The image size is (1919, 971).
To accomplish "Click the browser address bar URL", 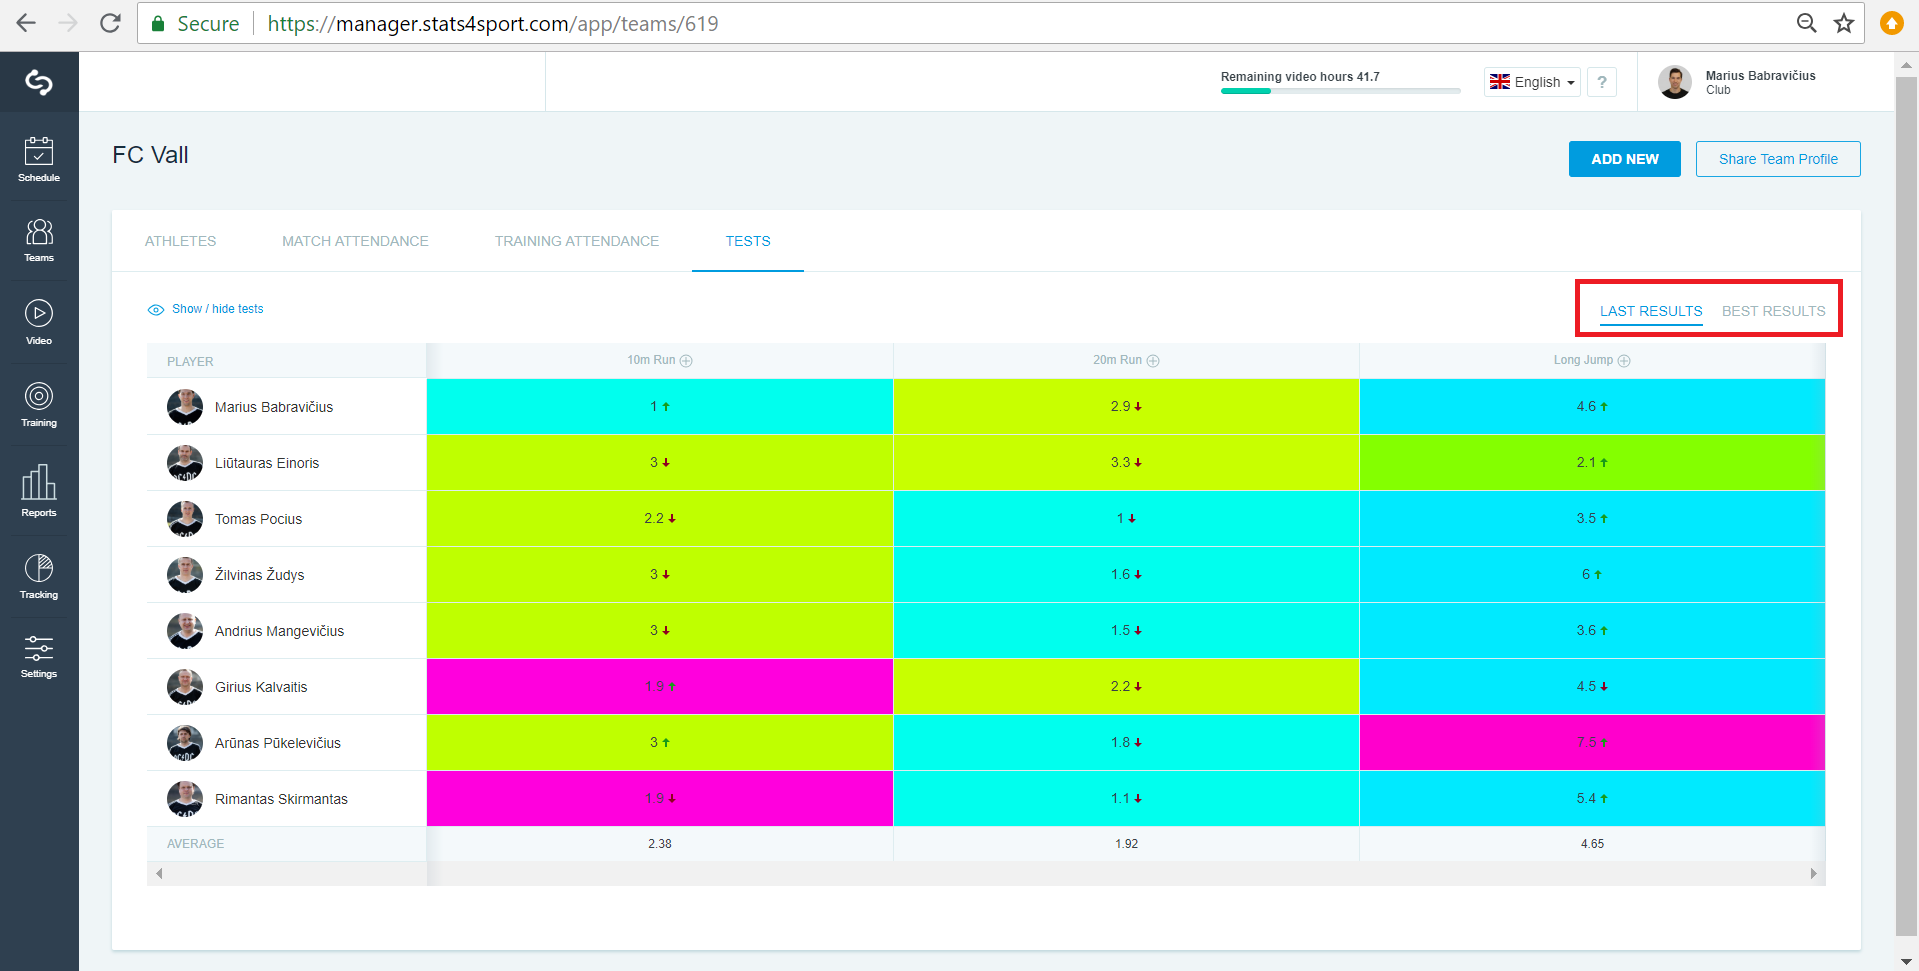I will coord(493,23).
